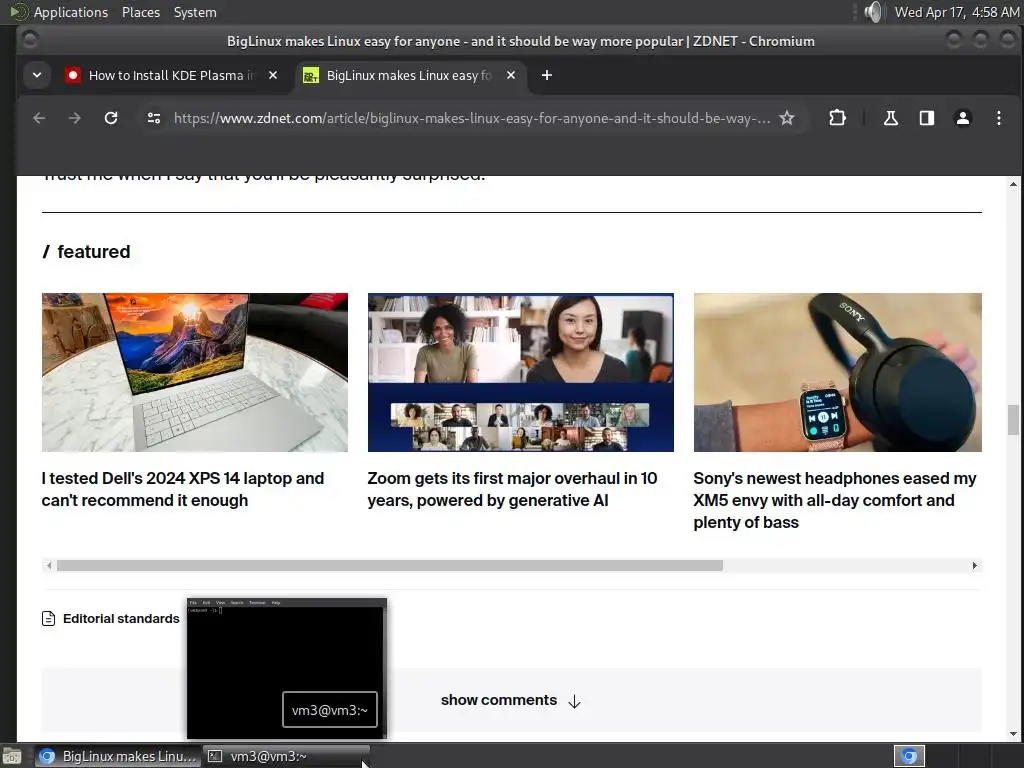Screen dimensions: 1024x768
Task: Click the page vertical scrollbar thumb
Action: (1013, 419)
